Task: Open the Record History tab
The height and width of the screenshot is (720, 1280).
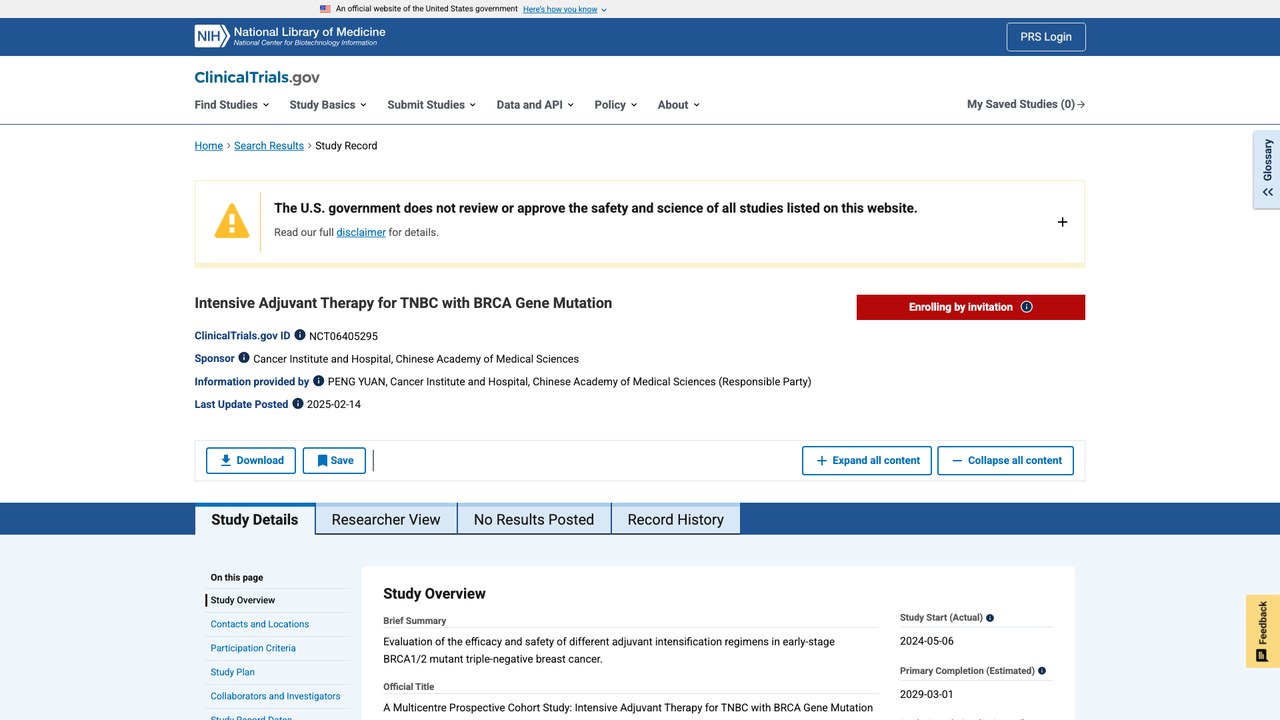Action: click(676, 519)
